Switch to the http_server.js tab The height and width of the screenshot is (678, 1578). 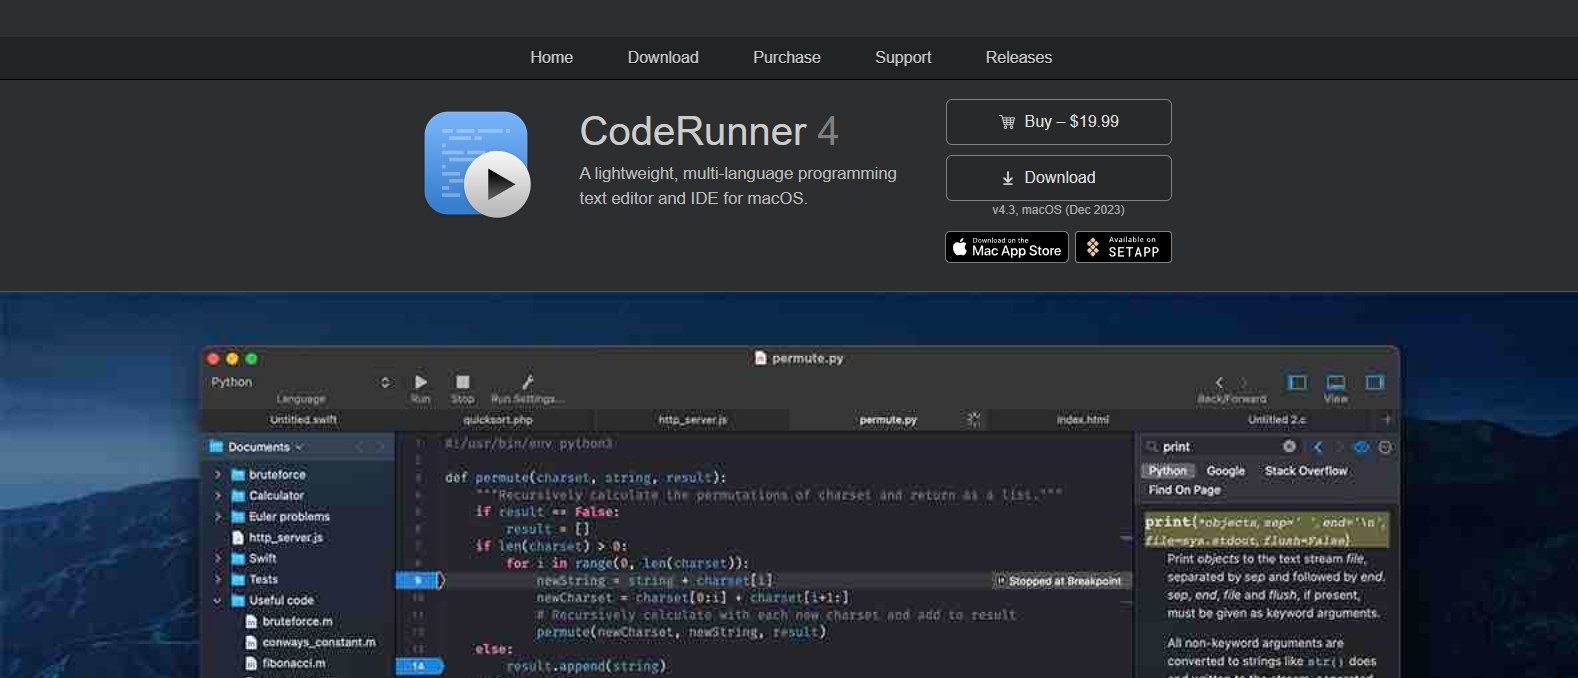point(692,420)
